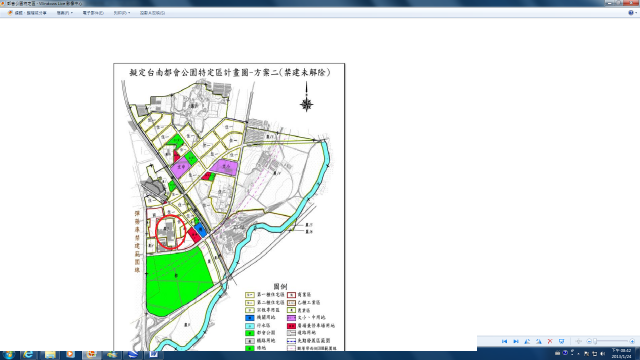Select the Photo Gallery taskbar button
Image resolution: width=640 pixels, height=360 pixels.
point(91,354)
